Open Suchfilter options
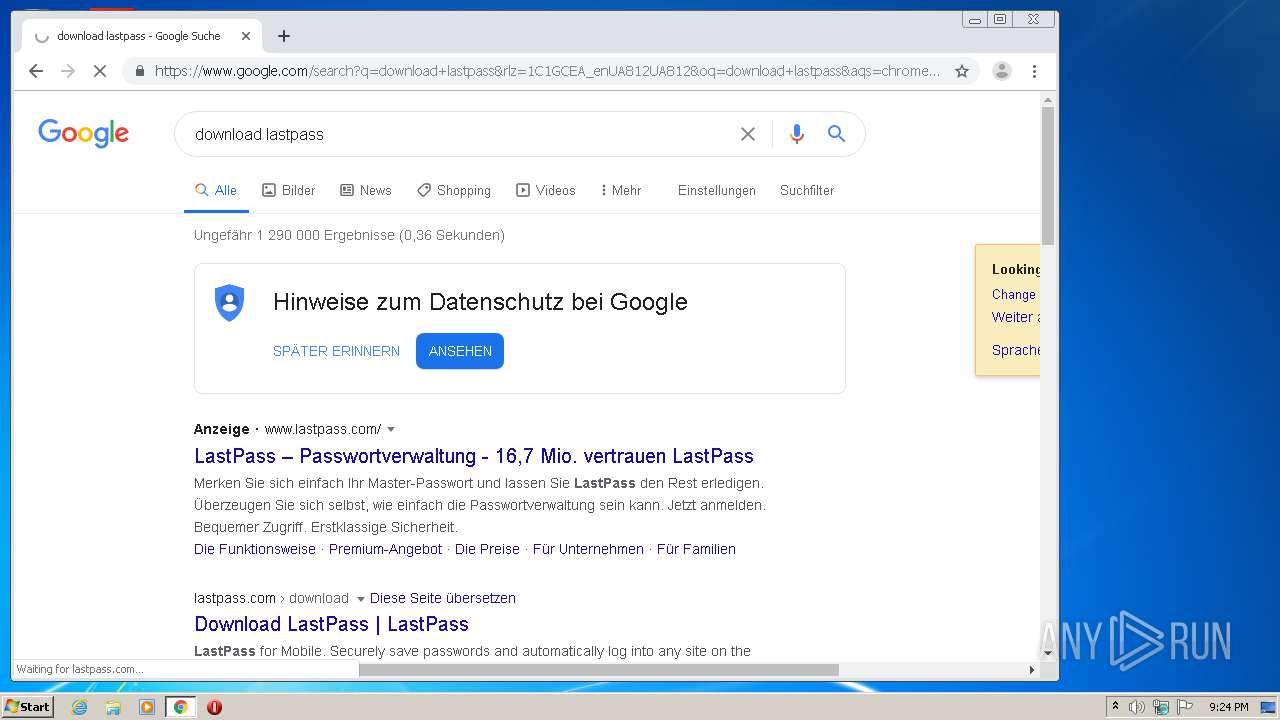The image size is (1280, 720). pos(807,190)
